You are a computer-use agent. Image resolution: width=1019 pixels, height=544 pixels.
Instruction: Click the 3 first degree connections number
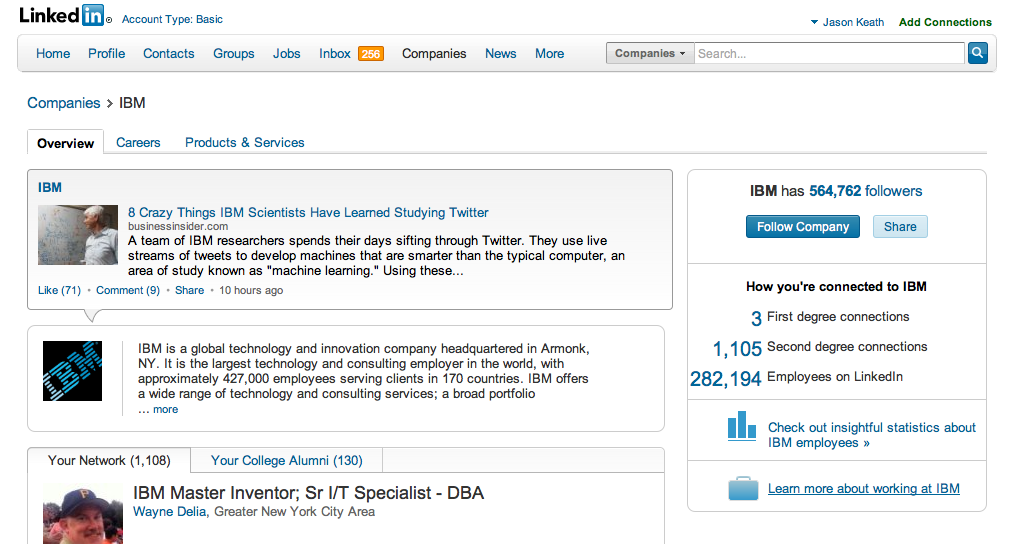756,318
